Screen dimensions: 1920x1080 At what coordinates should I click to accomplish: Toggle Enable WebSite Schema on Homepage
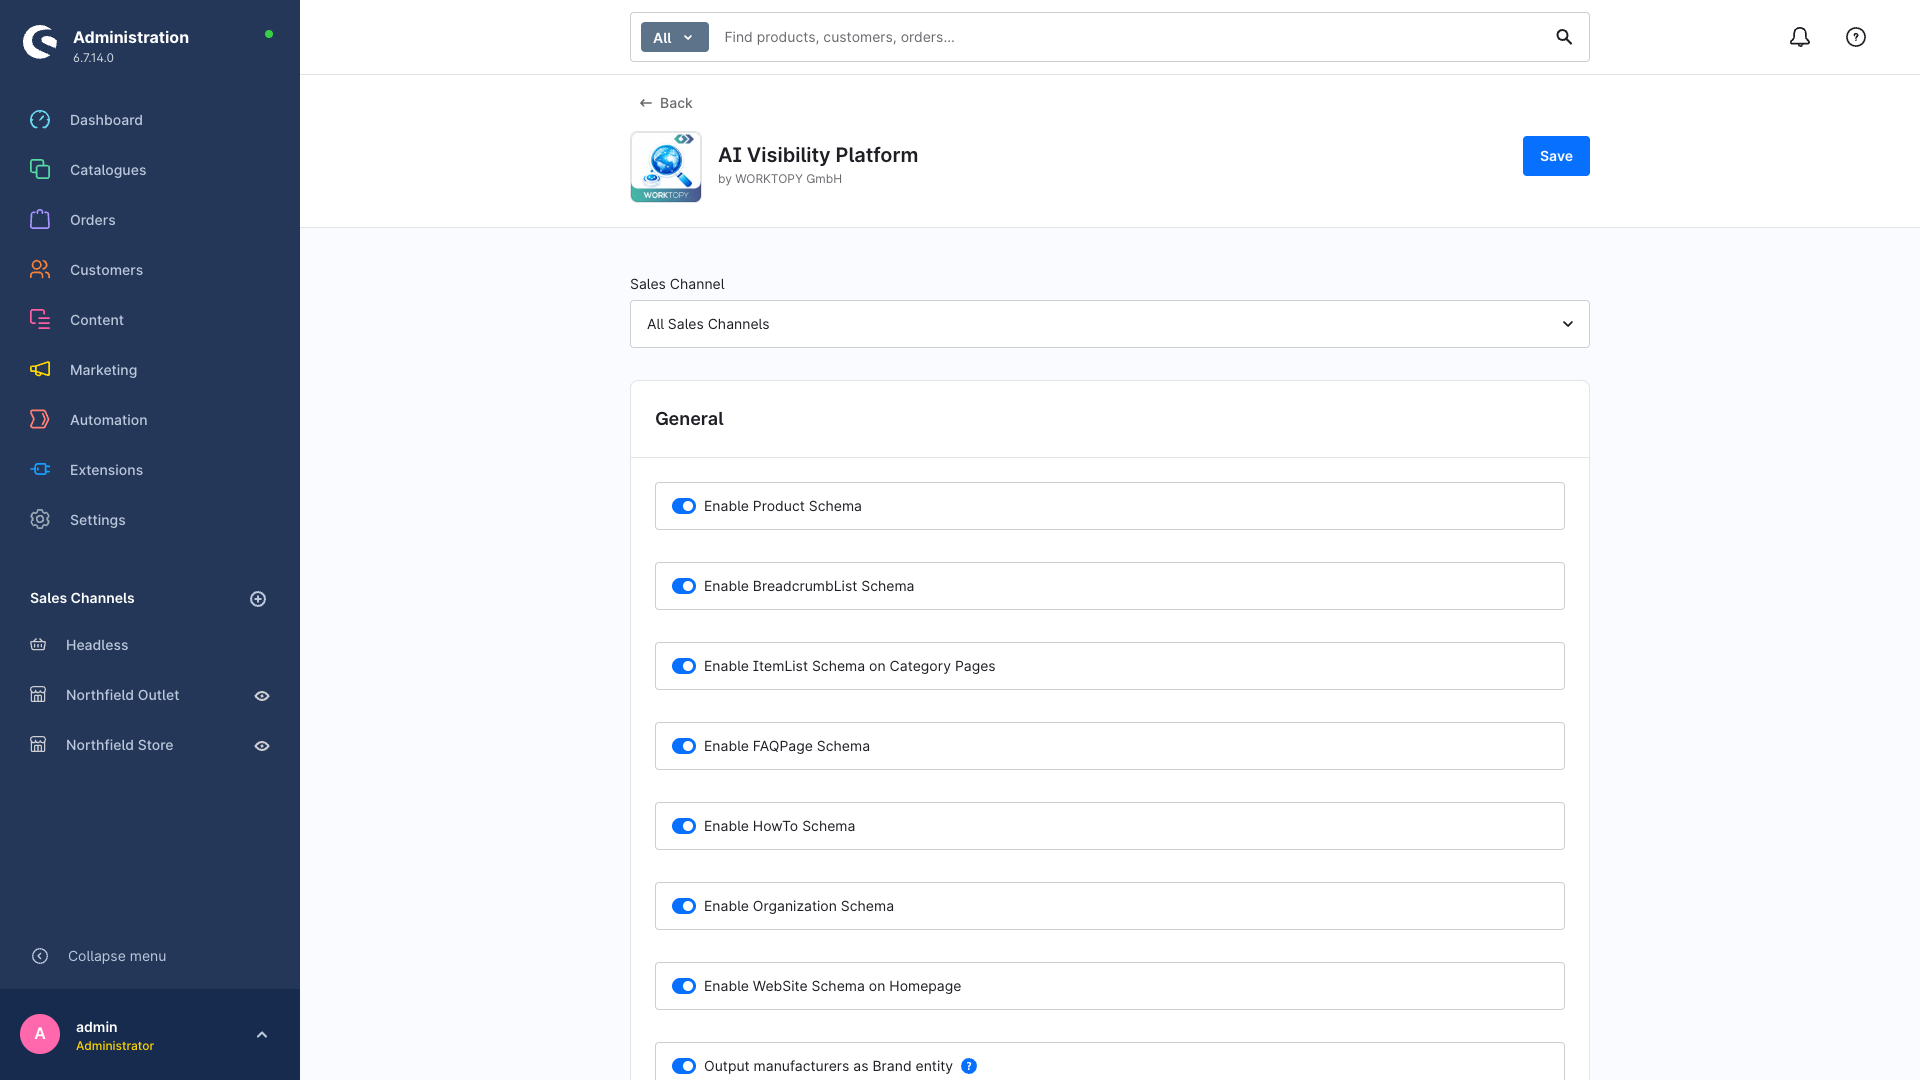[x=684, y=986]
